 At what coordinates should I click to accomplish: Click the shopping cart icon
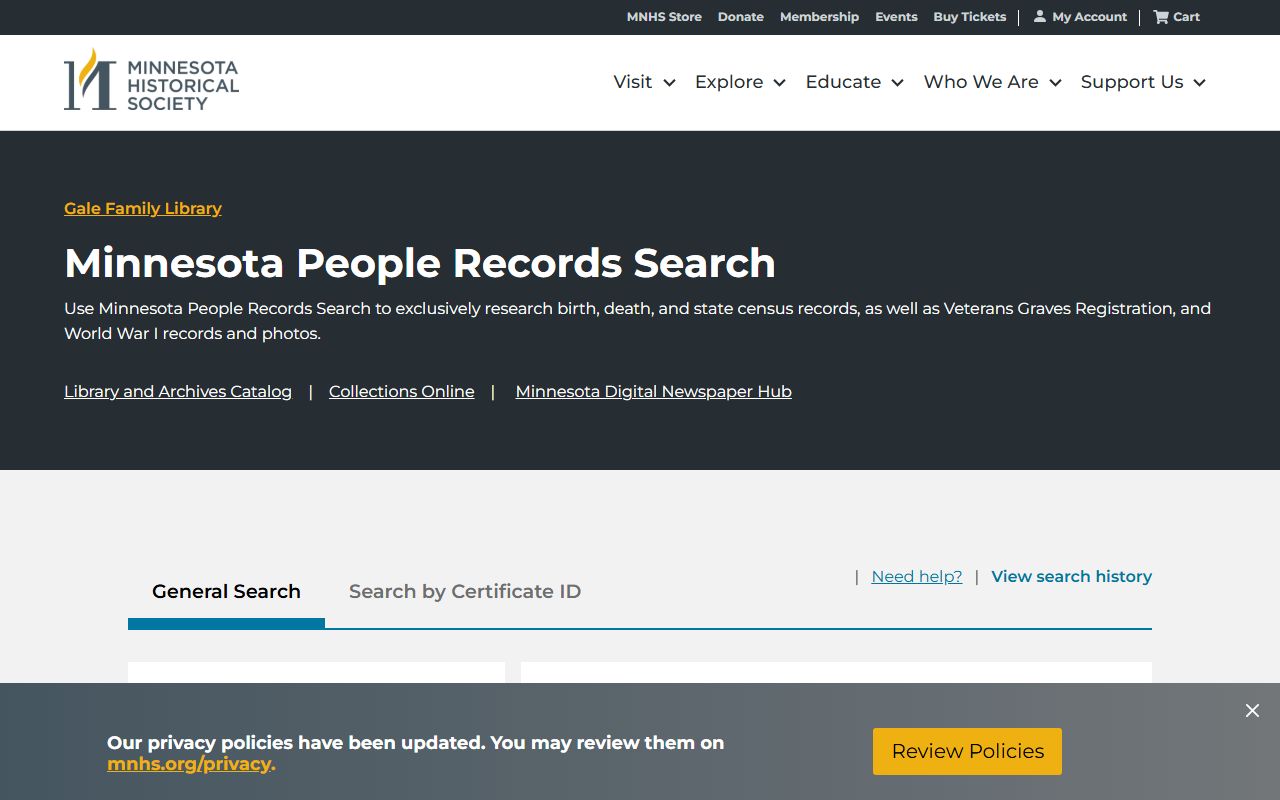tap(1160, 16)
